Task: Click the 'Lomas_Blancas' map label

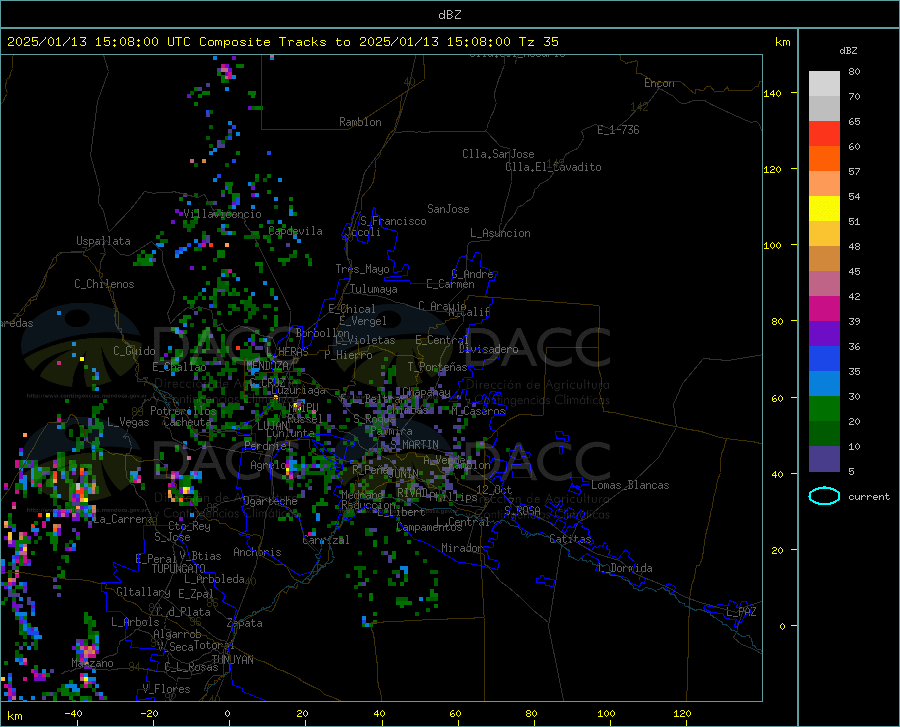Action: tap(630, 485)
